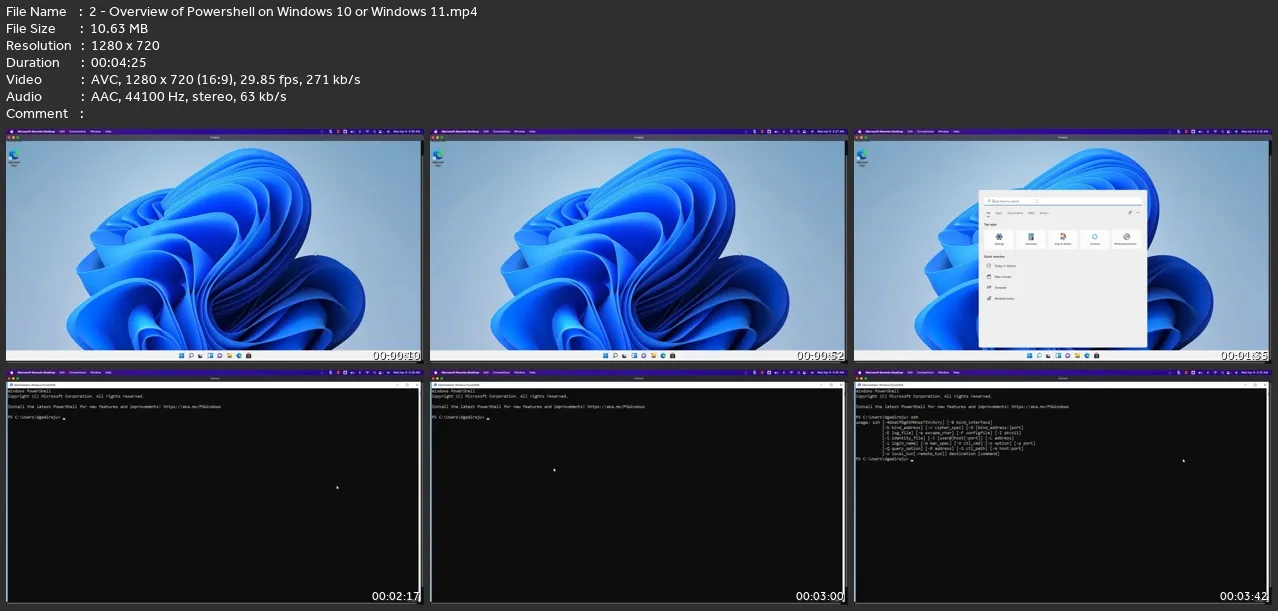Screen dimensions: 1278x611
Task: Click the Video codec info line
Action: click(x=225, y=80)
